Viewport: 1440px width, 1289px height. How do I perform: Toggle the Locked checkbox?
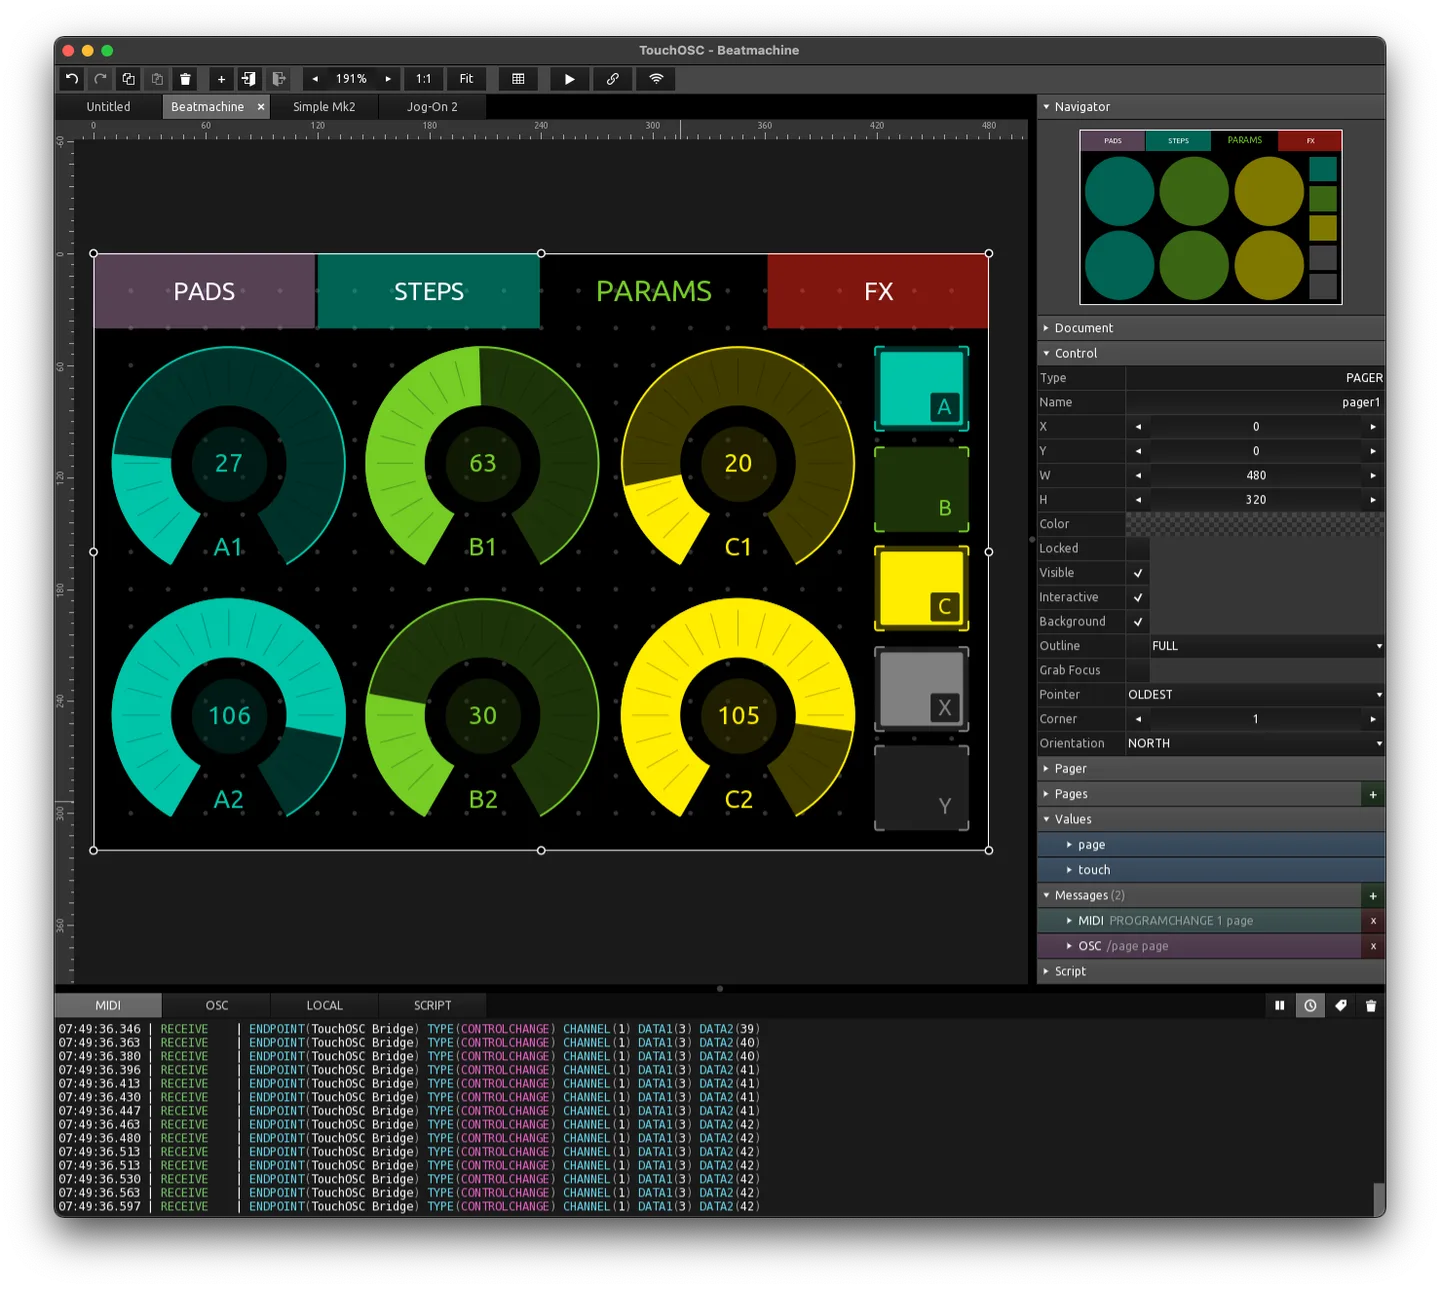pyautogui.click(x=1138, y=549)
